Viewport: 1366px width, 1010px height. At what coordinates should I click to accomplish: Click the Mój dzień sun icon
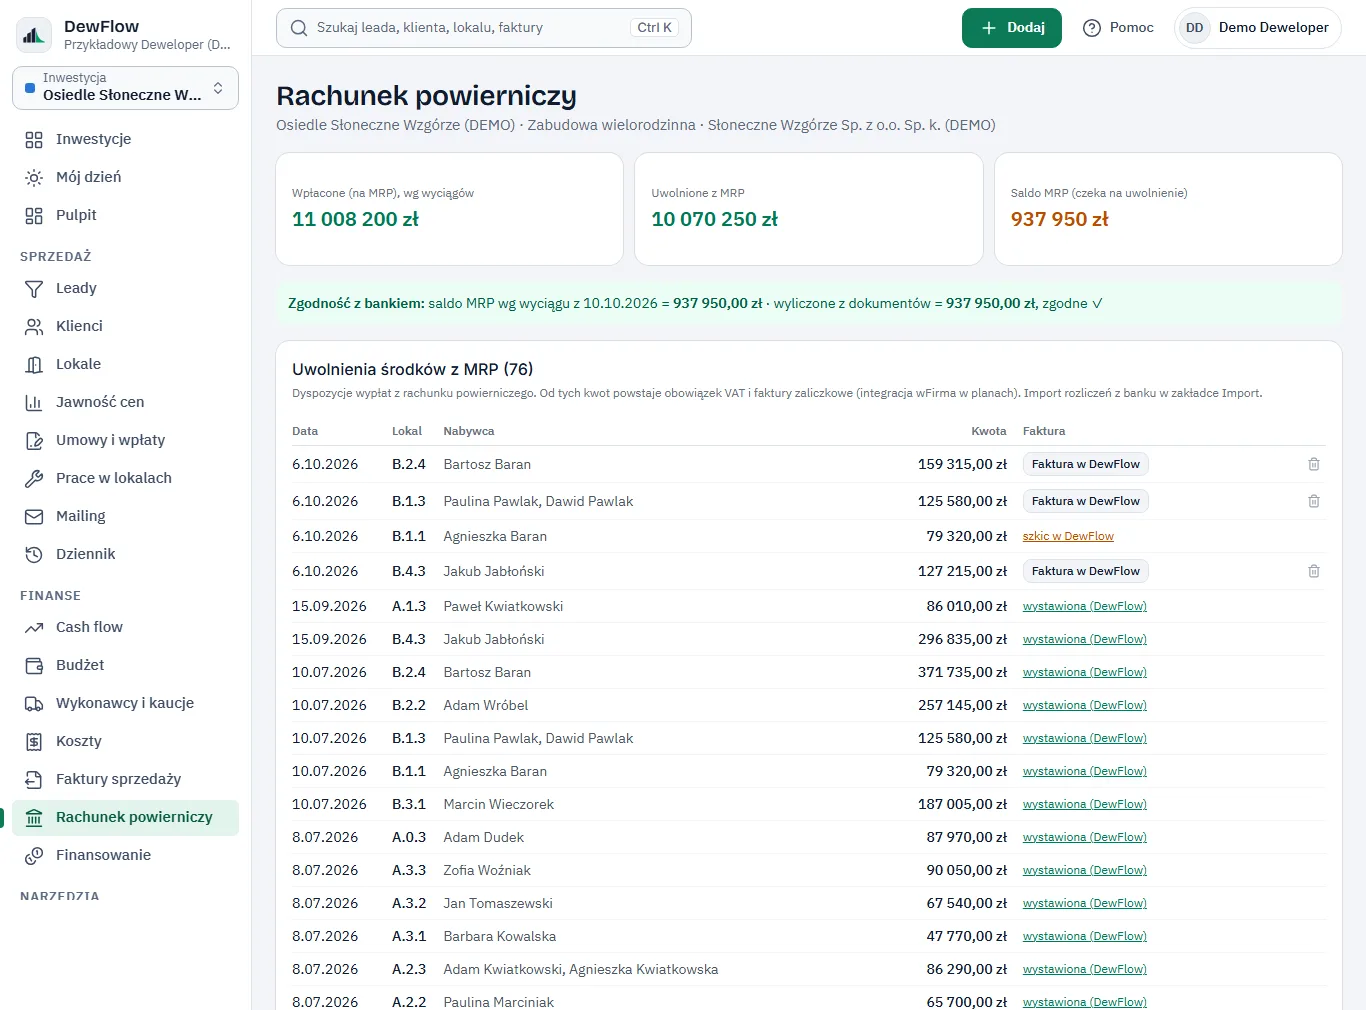(x=34, y=178)
